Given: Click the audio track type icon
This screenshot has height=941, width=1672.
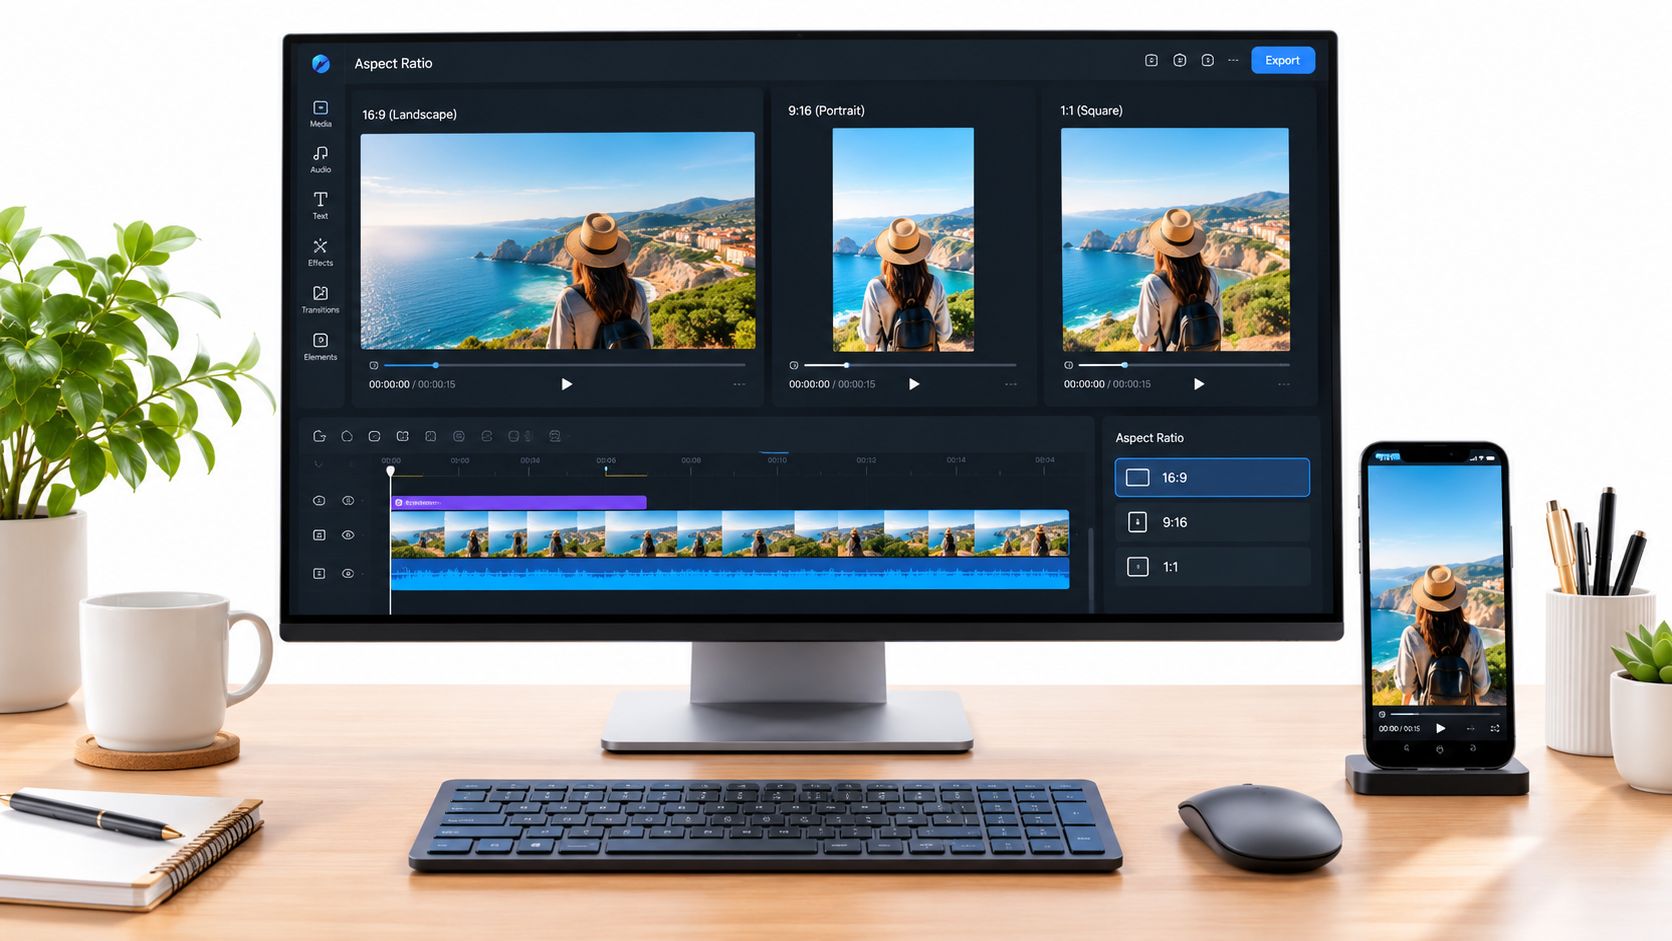Looking at the screenshot, I should tap(319, 573).
